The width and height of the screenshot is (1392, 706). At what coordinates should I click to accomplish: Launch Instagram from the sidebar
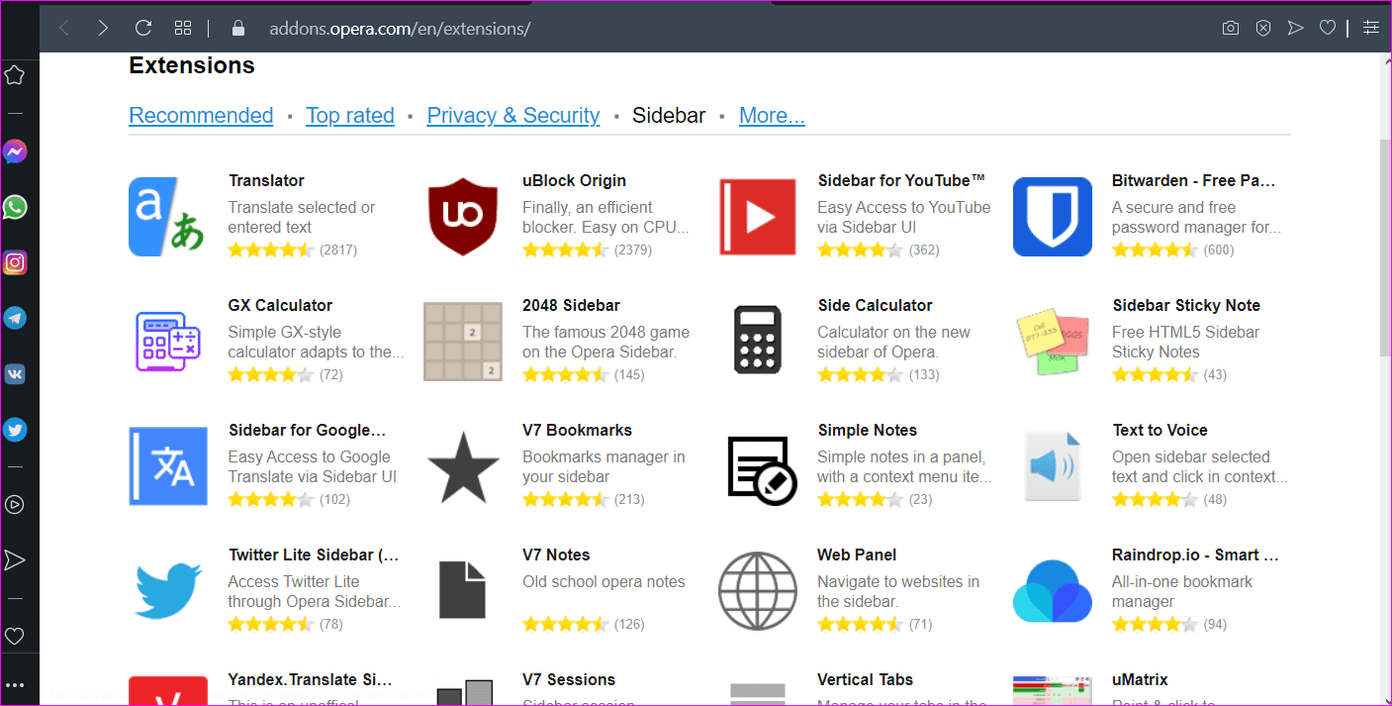(14, 263)
